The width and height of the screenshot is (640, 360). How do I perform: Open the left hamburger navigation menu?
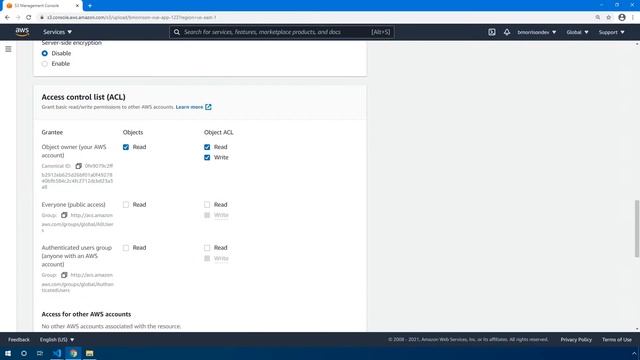(x=8, y=49)
